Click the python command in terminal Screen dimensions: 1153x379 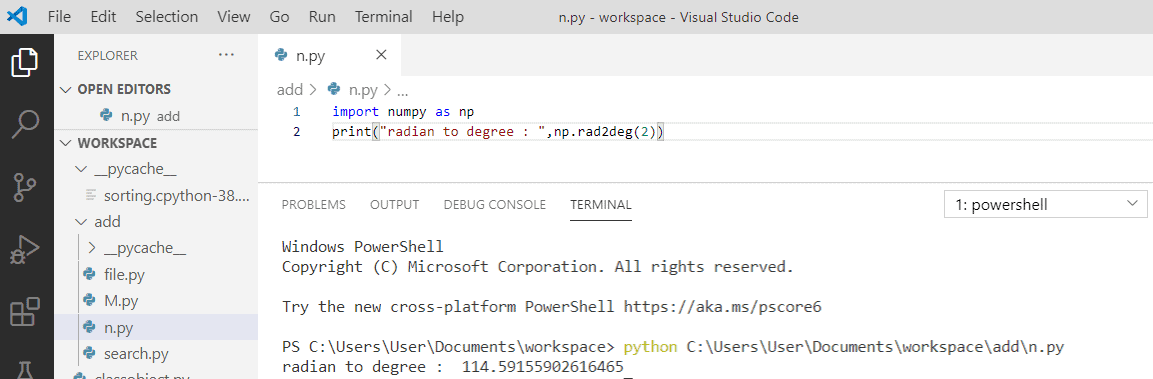[650, 347]
